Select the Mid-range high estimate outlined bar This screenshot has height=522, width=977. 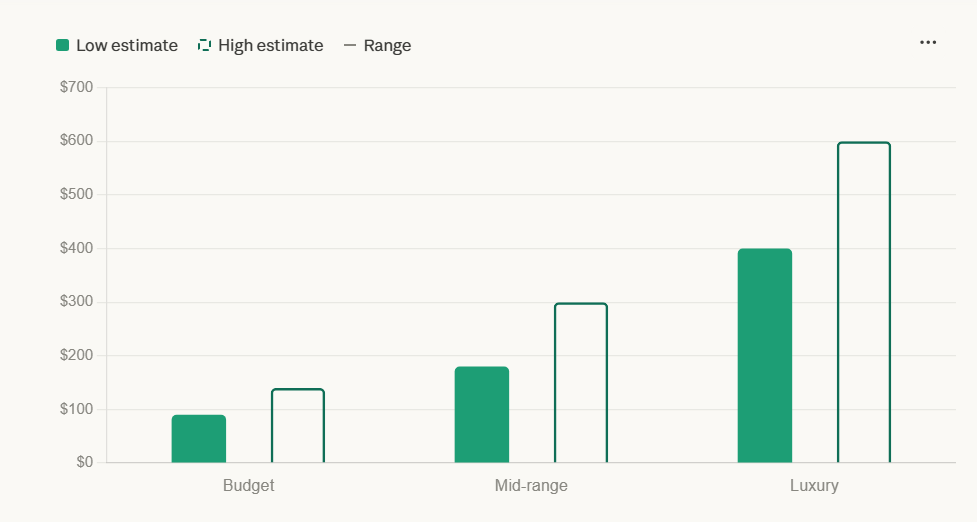(581, 382)
